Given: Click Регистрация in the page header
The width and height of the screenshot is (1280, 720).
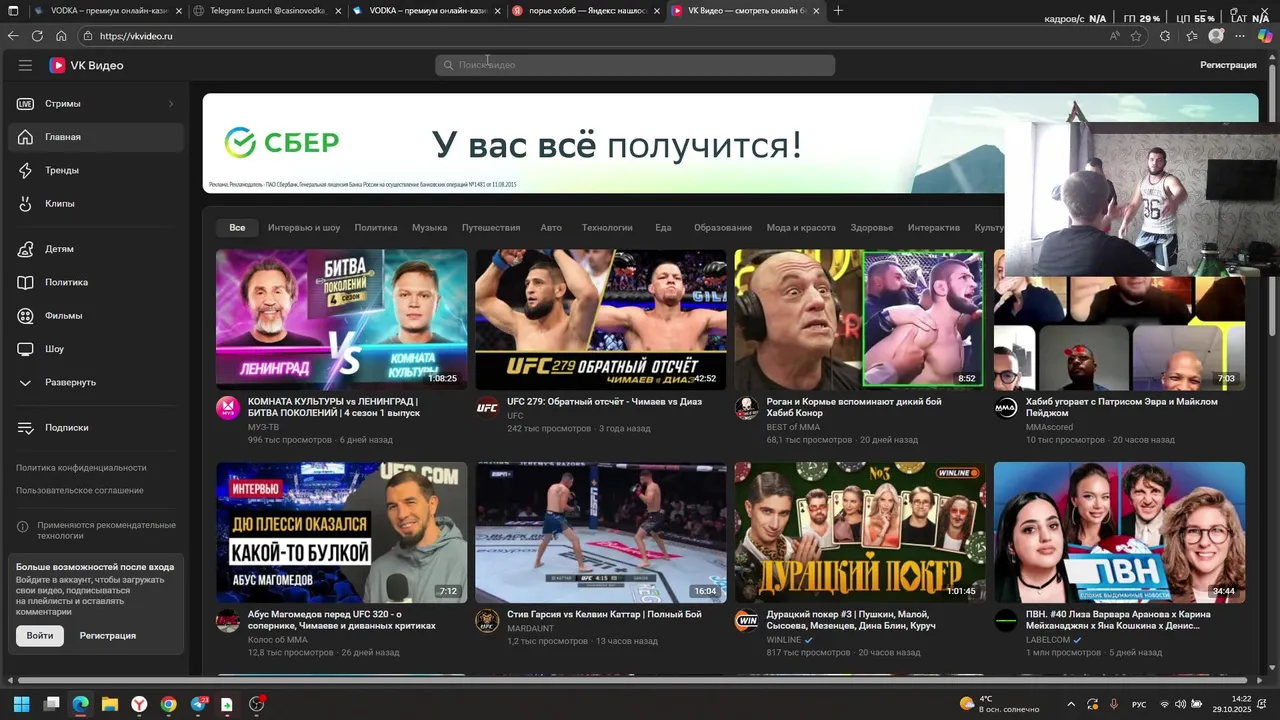Looking at the screenshot, I should (x=1228, y=65).
